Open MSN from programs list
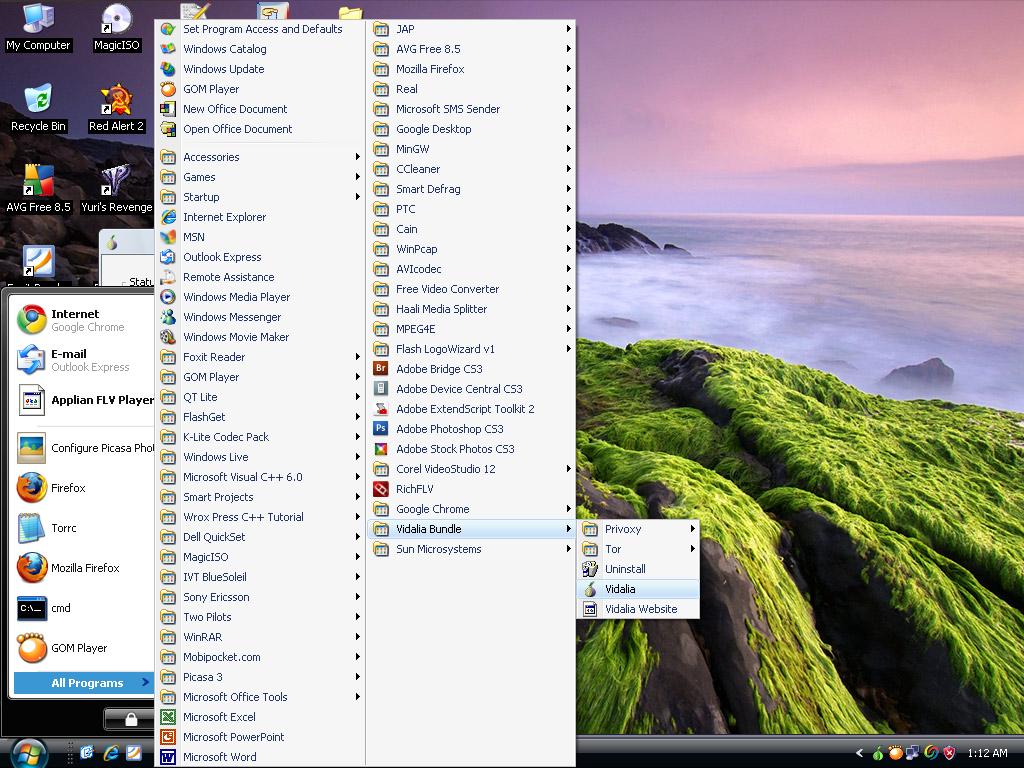 point(260,237)
